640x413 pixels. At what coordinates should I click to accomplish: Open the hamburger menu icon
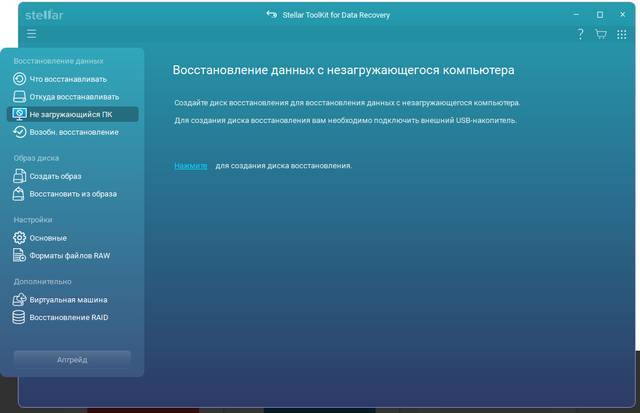(x=31, y=34)
